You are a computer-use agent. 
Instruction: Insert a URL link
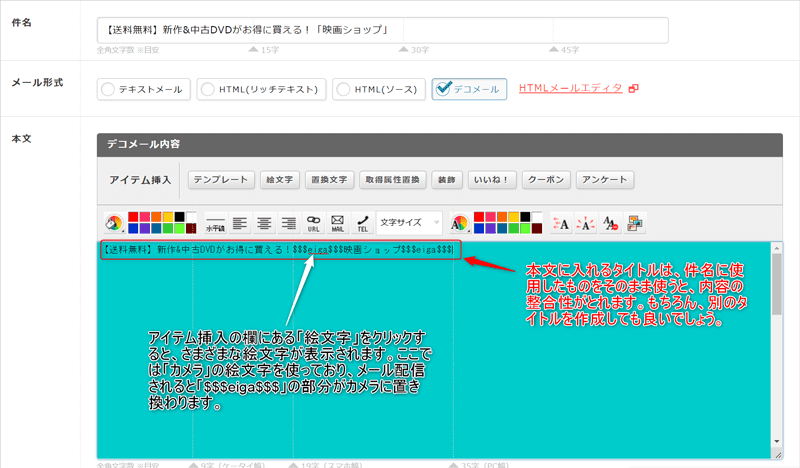pyautogui.click(x=313, y=222)
